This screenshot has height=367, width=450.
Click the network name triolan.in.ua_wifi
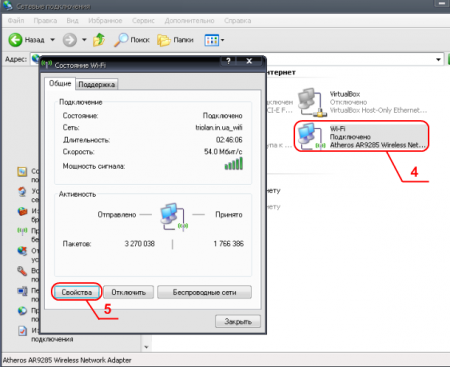click(219, 127)
